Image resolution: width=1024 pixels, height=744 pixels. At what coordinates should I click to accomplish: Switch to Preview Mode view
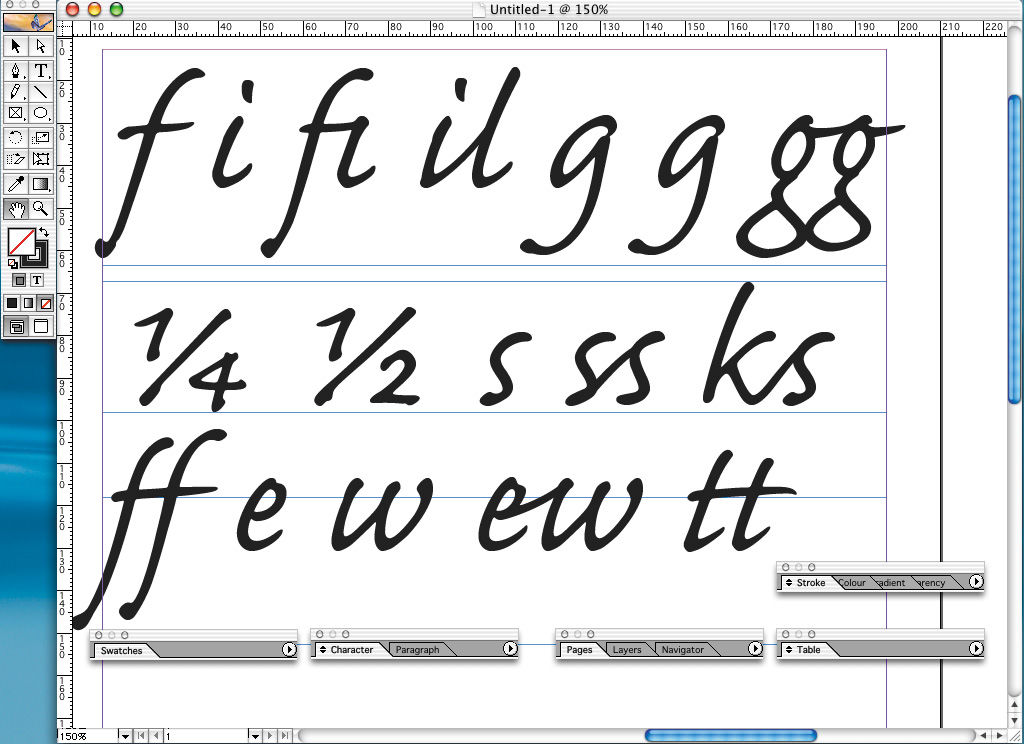tap(41, 326)
